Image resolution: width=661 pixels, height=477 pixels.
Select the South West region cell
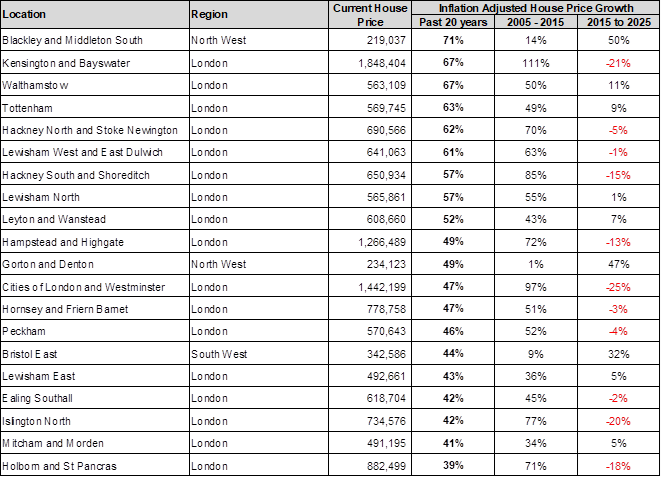[x=259, y=354]
